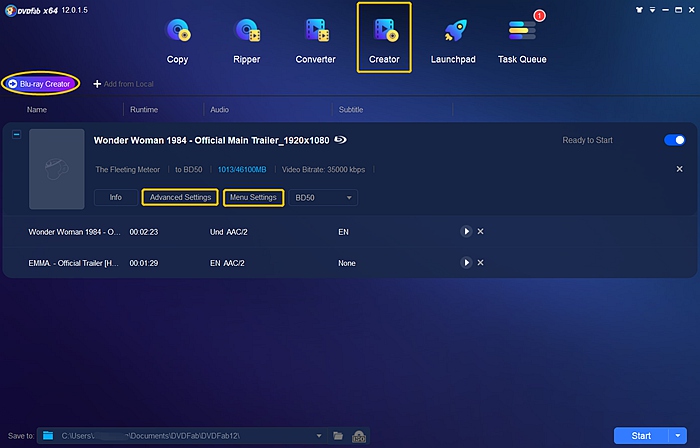Click the to BD50 label
This screenshot has width=700, height=448.
pyautogui.click(x=188, y=170)
